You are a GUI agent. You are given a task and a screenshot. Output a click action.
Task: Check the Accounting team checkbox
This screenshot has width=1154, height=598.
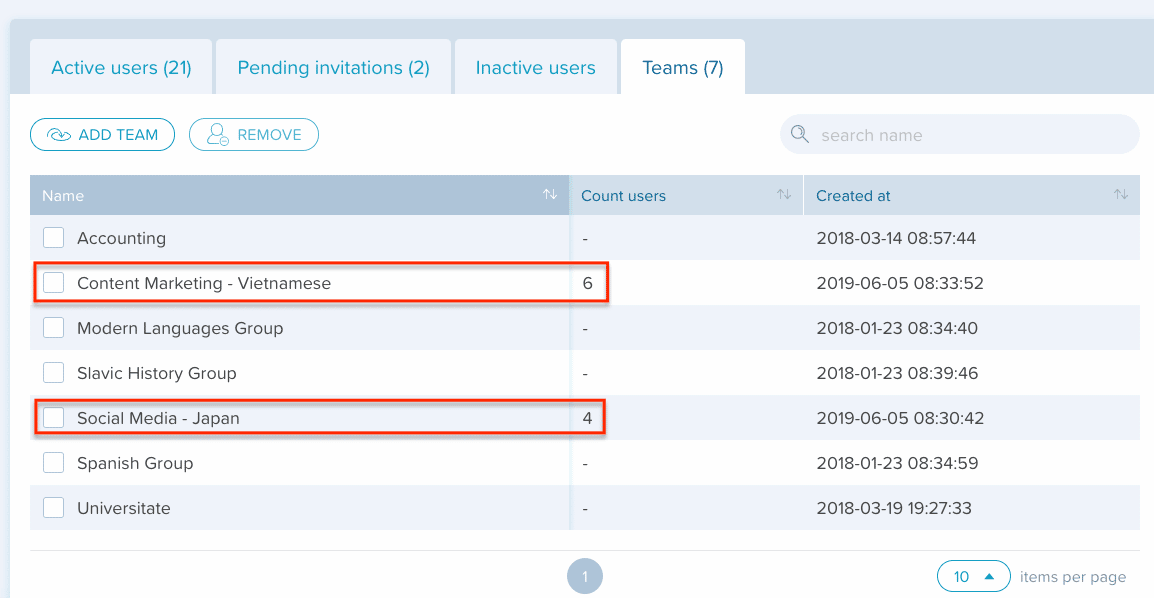coord(53,238)
